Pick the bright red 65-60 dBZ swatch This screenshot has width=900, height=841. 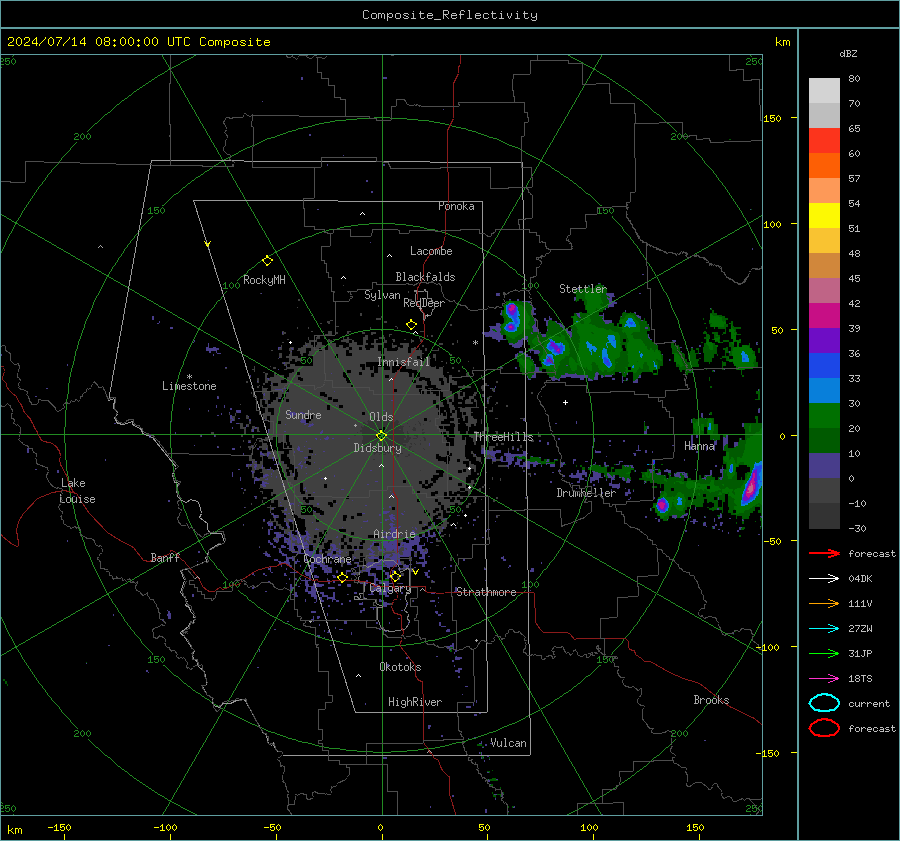pos(824,141)
